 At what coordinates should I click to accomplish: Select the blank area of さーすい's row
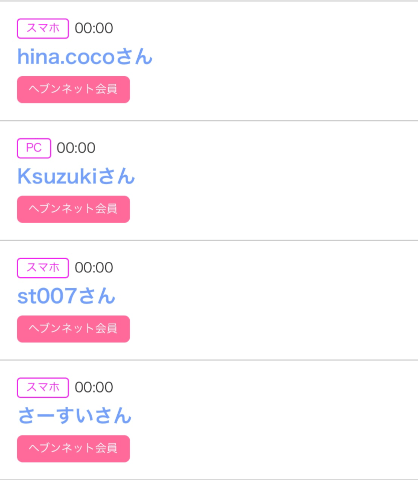tap(273, 420)
